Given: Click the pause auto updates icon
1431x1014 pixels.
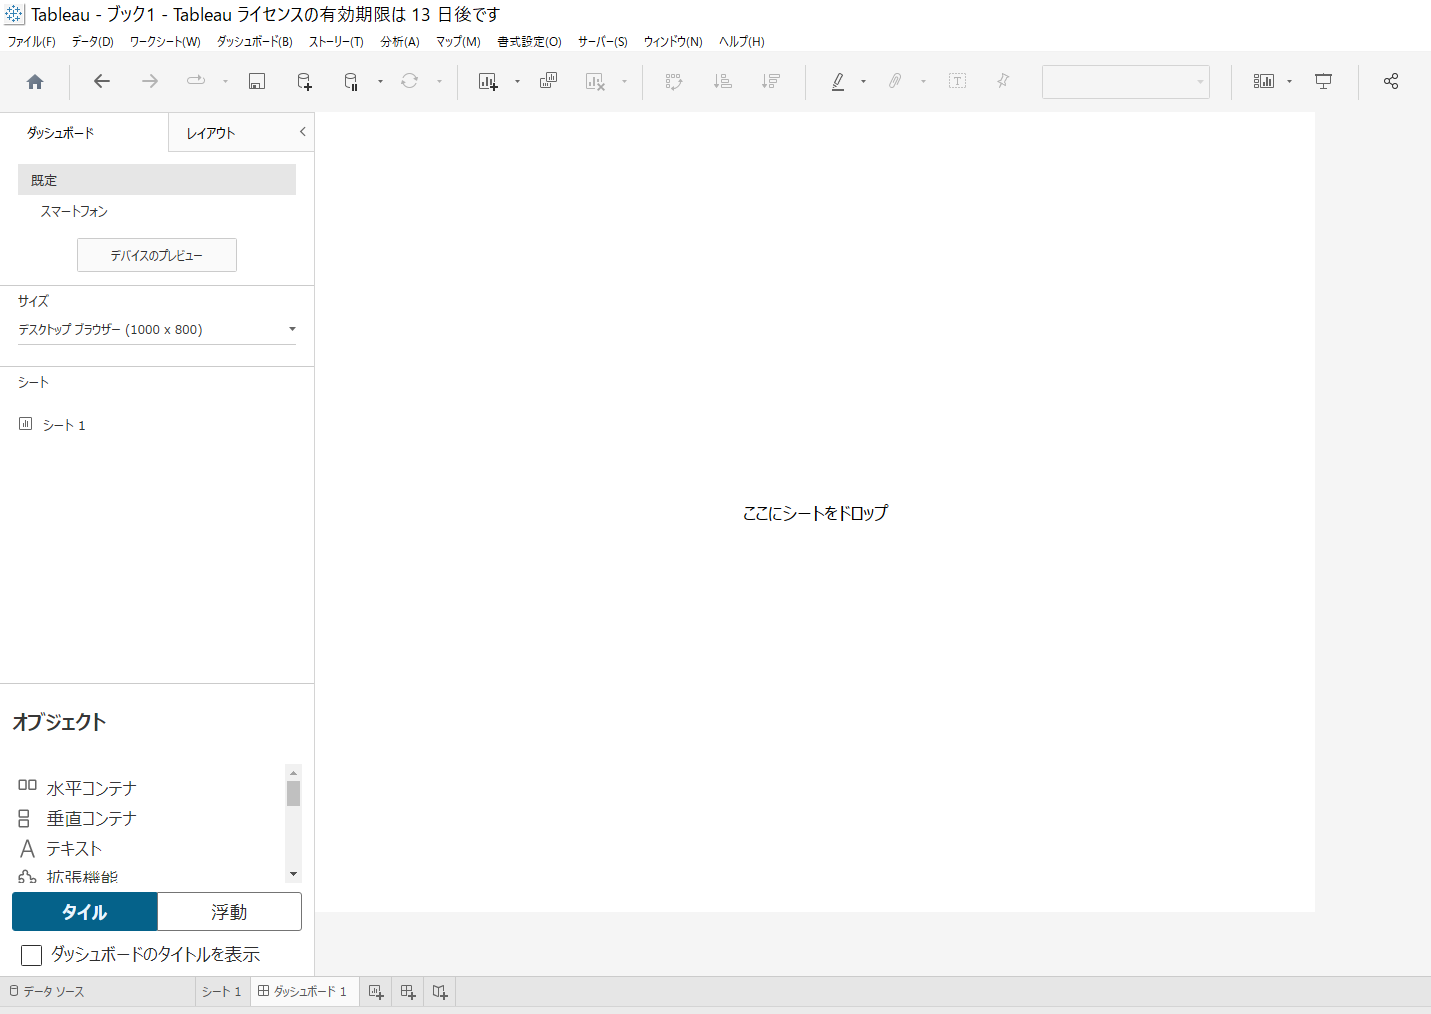Looking at the screenshot, I should tap(351, 82).
